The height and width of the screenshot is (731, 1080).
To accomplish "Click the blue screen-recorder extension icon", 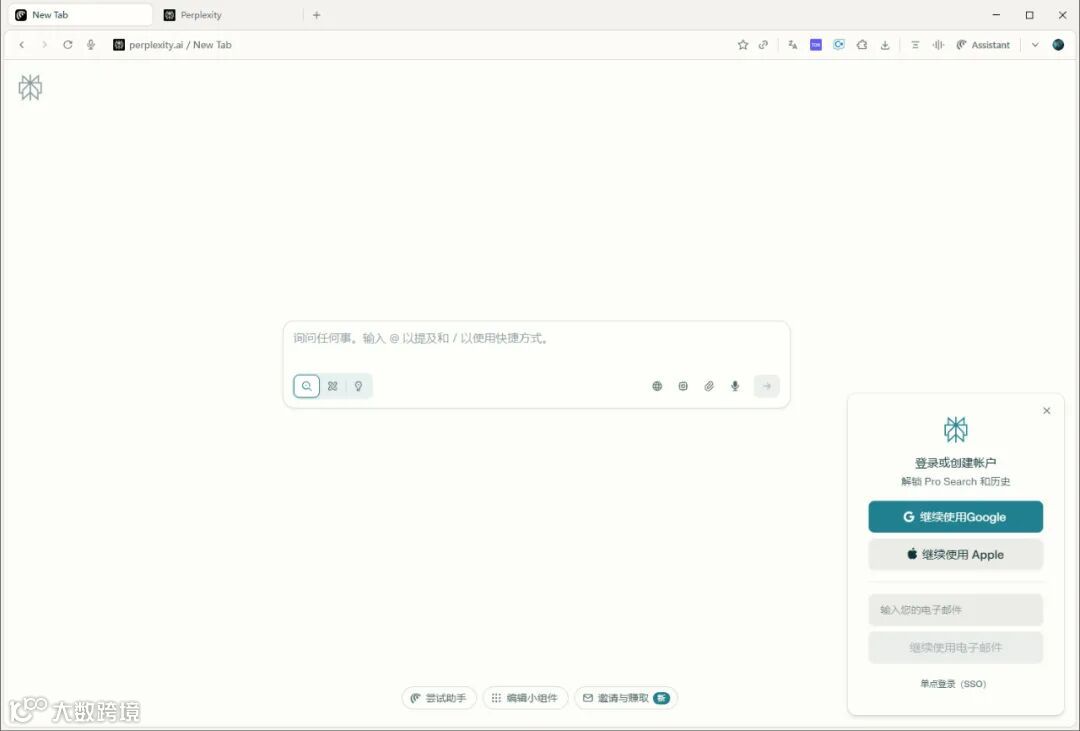I will point(838,45).
